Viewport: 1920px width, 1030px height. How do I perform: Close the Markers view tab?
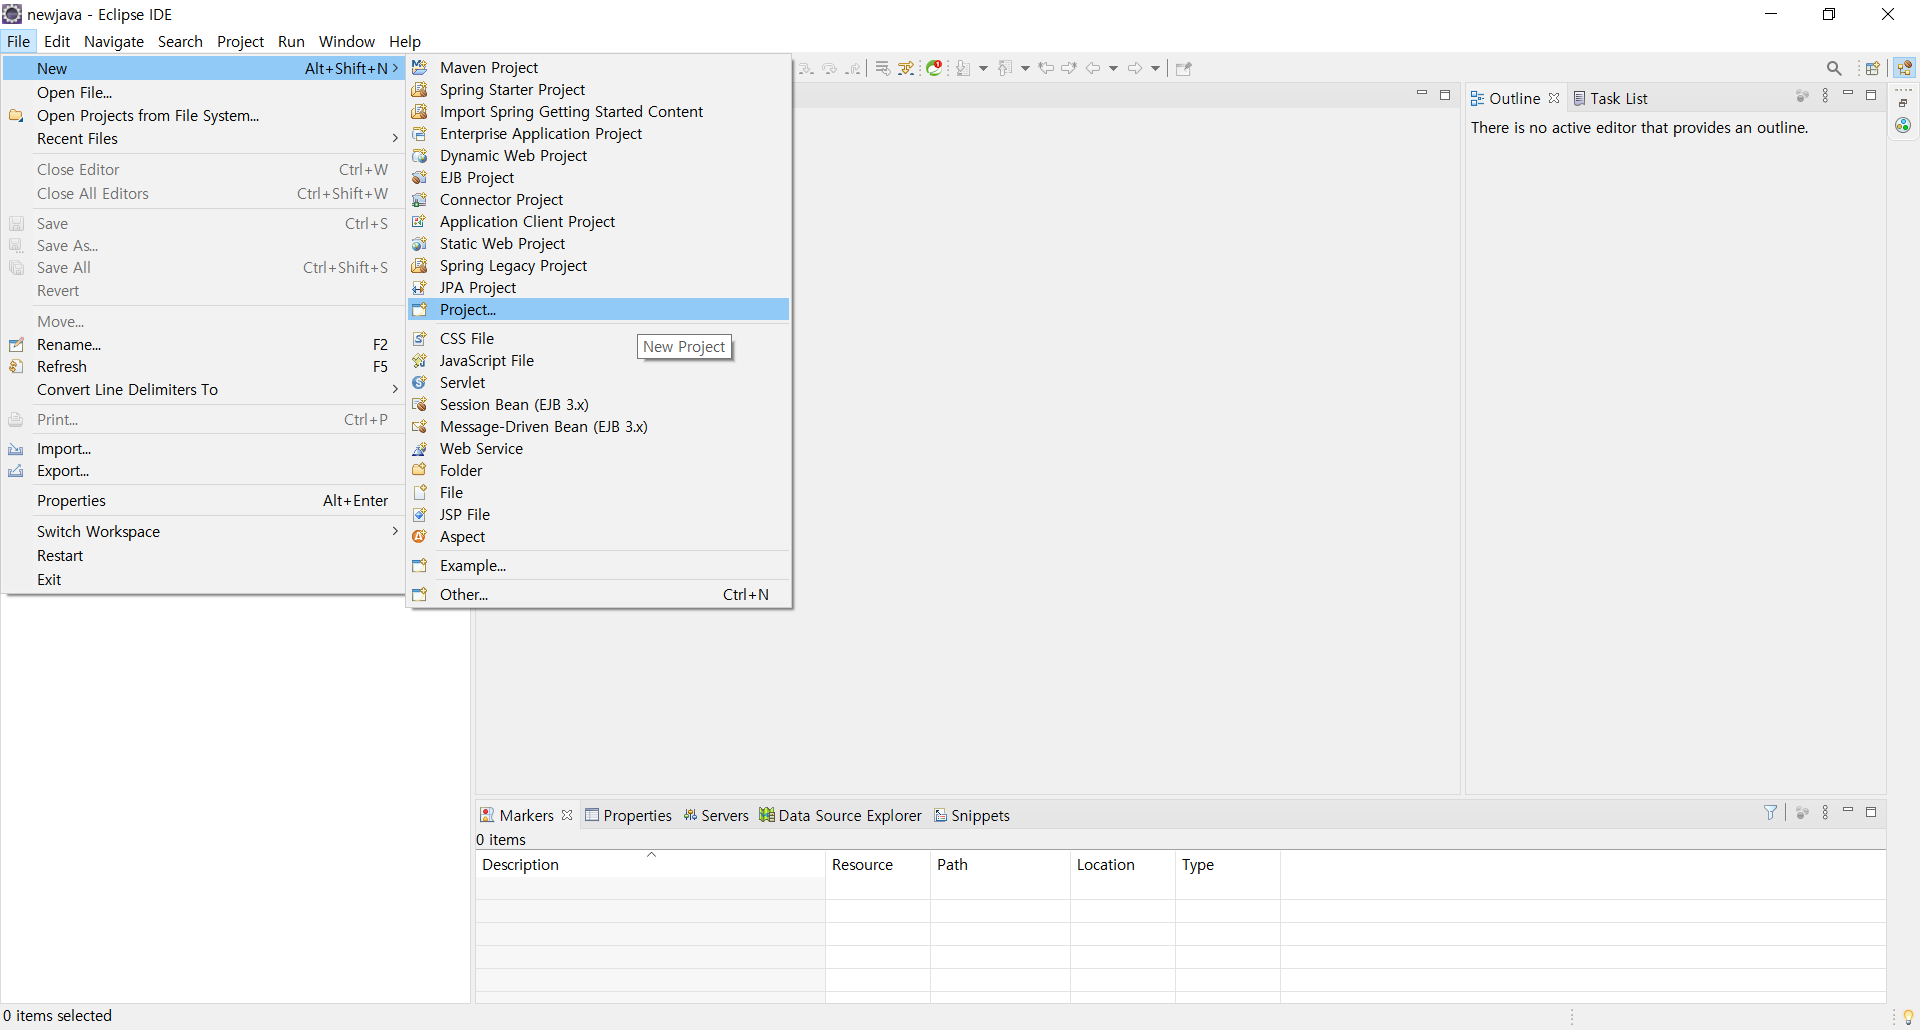coord(567,815)
